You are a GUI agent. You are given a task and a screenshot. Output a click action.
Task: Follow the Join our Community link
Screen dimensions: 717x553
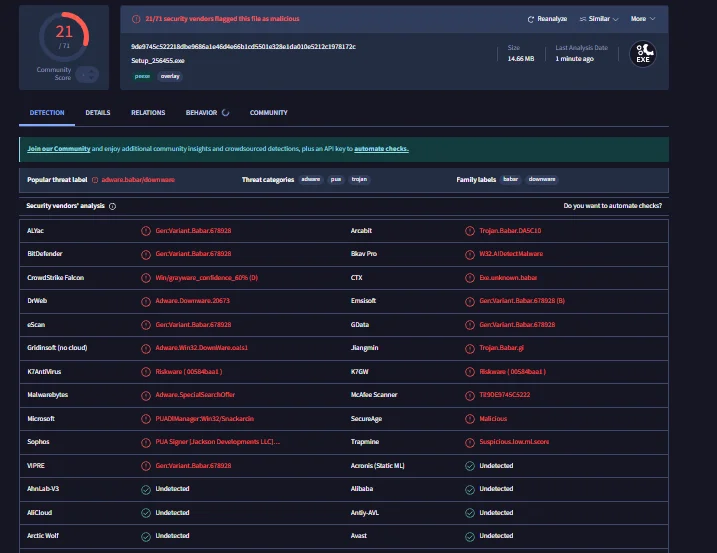point(59,149)
